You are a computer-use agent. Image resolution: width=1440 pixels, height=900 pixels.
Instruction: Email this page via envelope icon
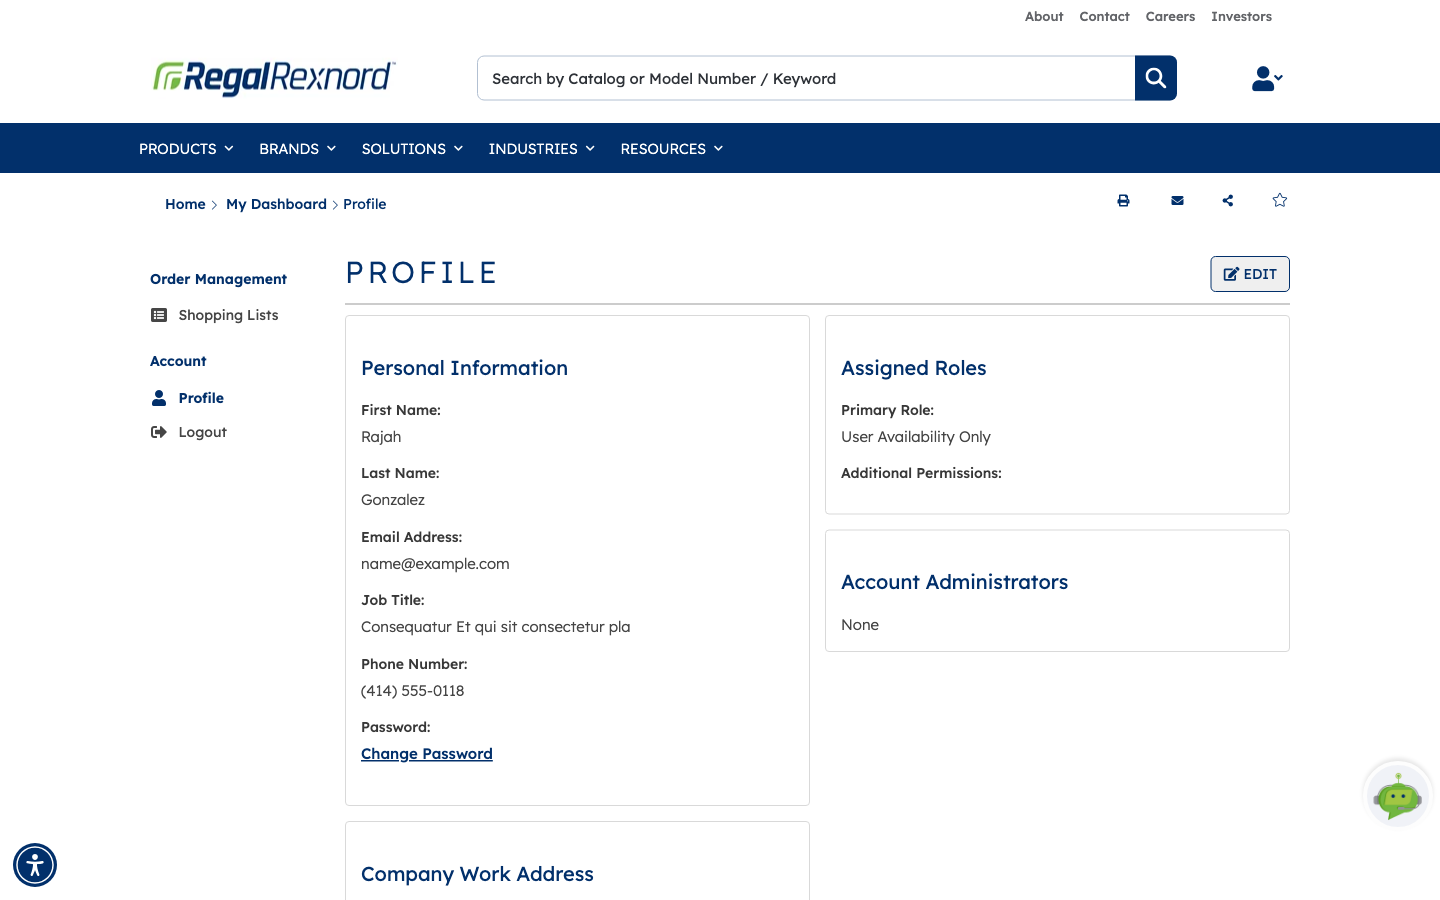(1177, 201)
